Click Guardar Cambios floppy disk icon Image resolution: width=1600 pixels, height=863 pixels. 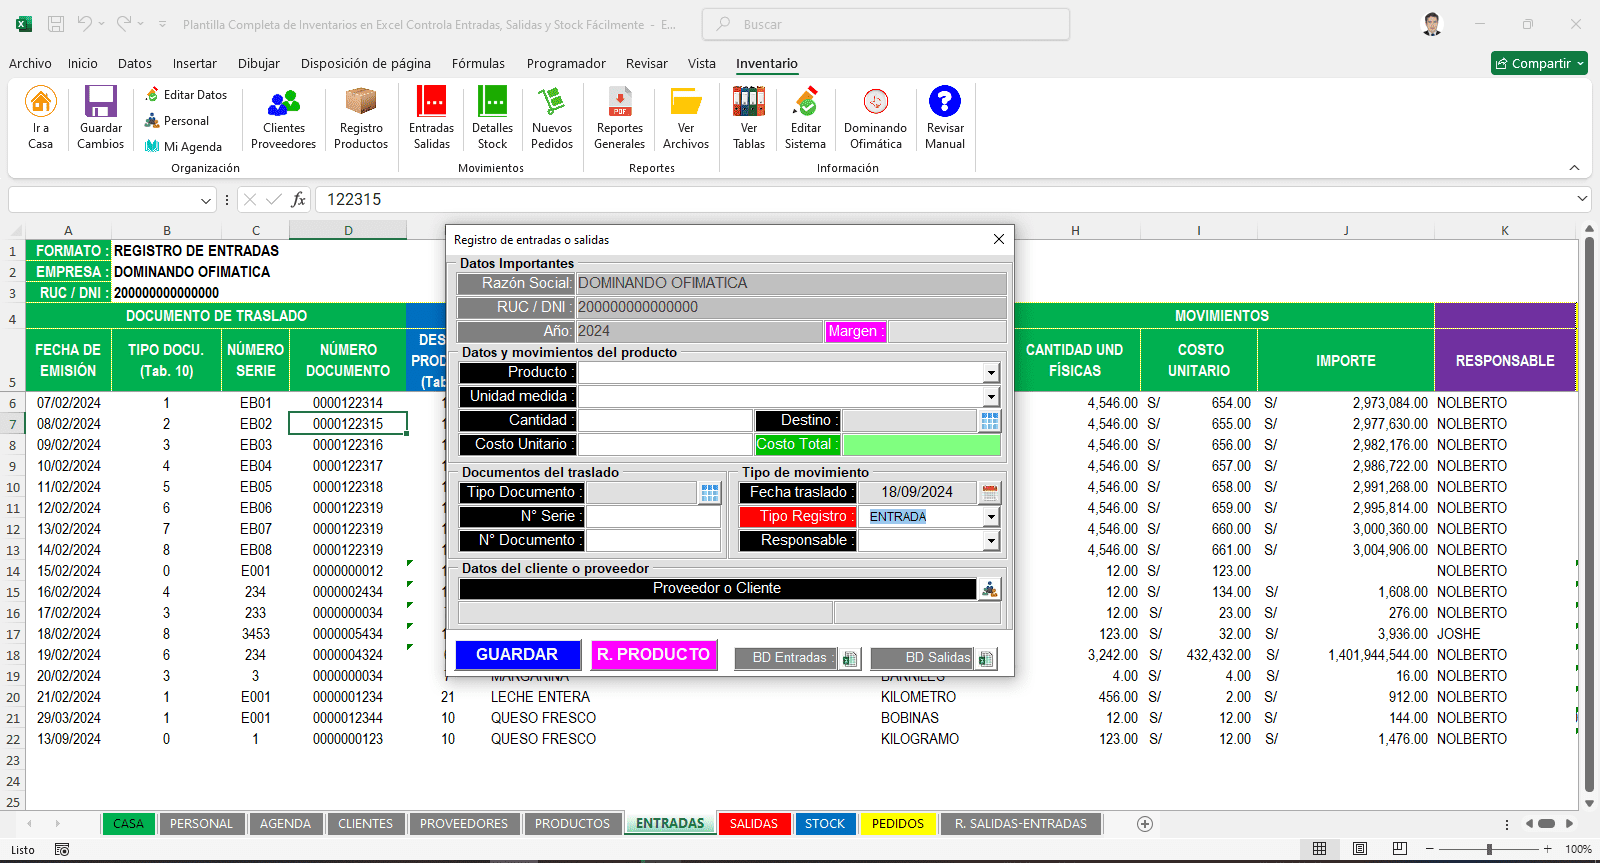click(101, 102)
